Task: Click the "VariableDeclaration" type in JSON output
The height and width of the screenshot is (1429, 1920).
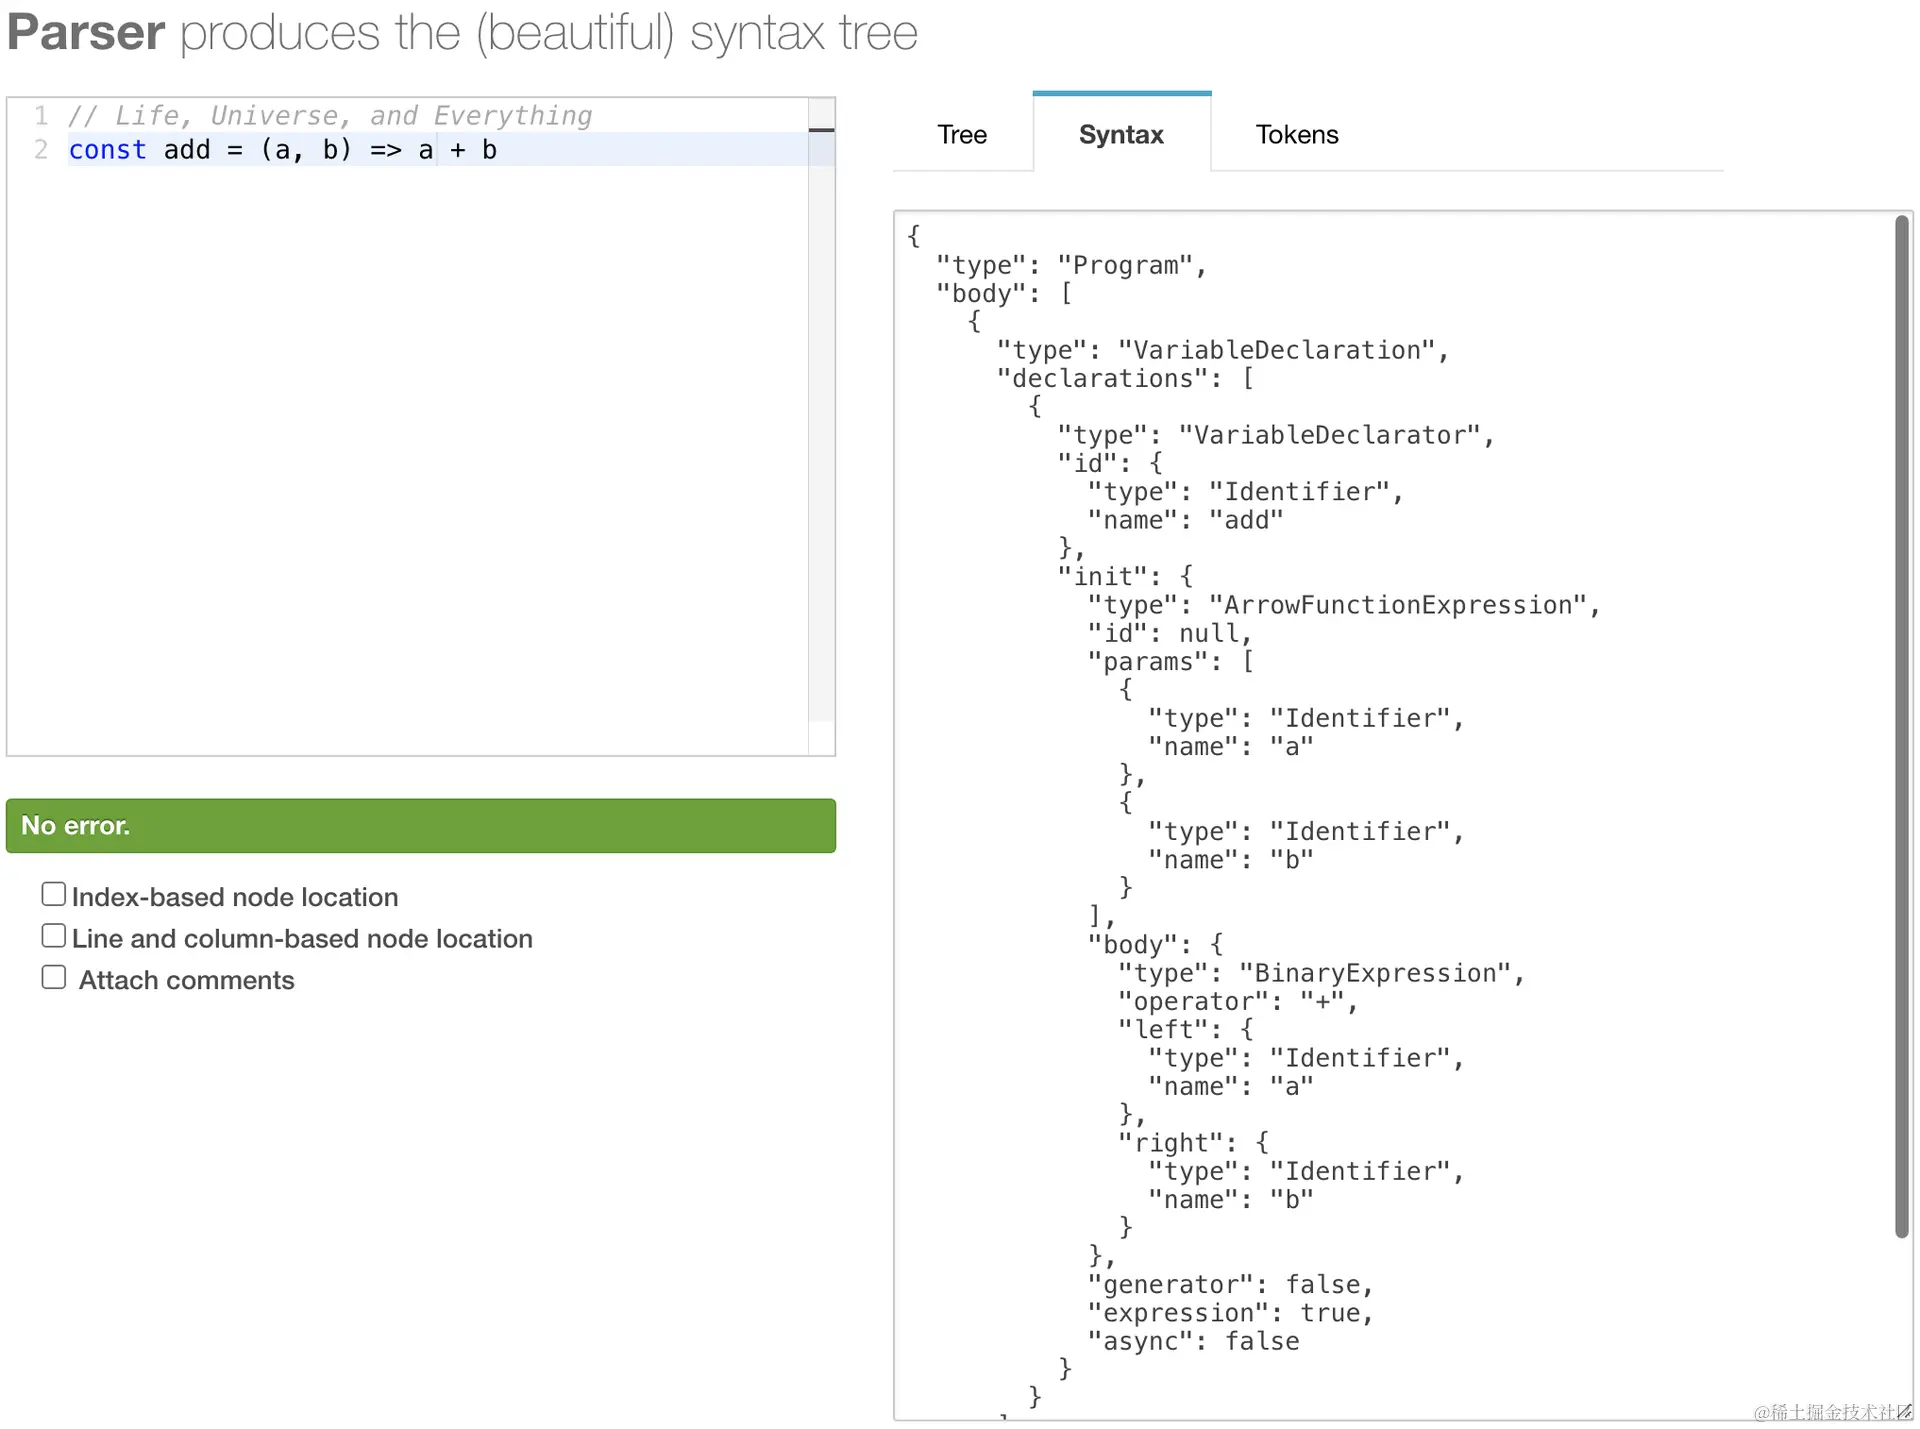Action: pos(1276,350)
